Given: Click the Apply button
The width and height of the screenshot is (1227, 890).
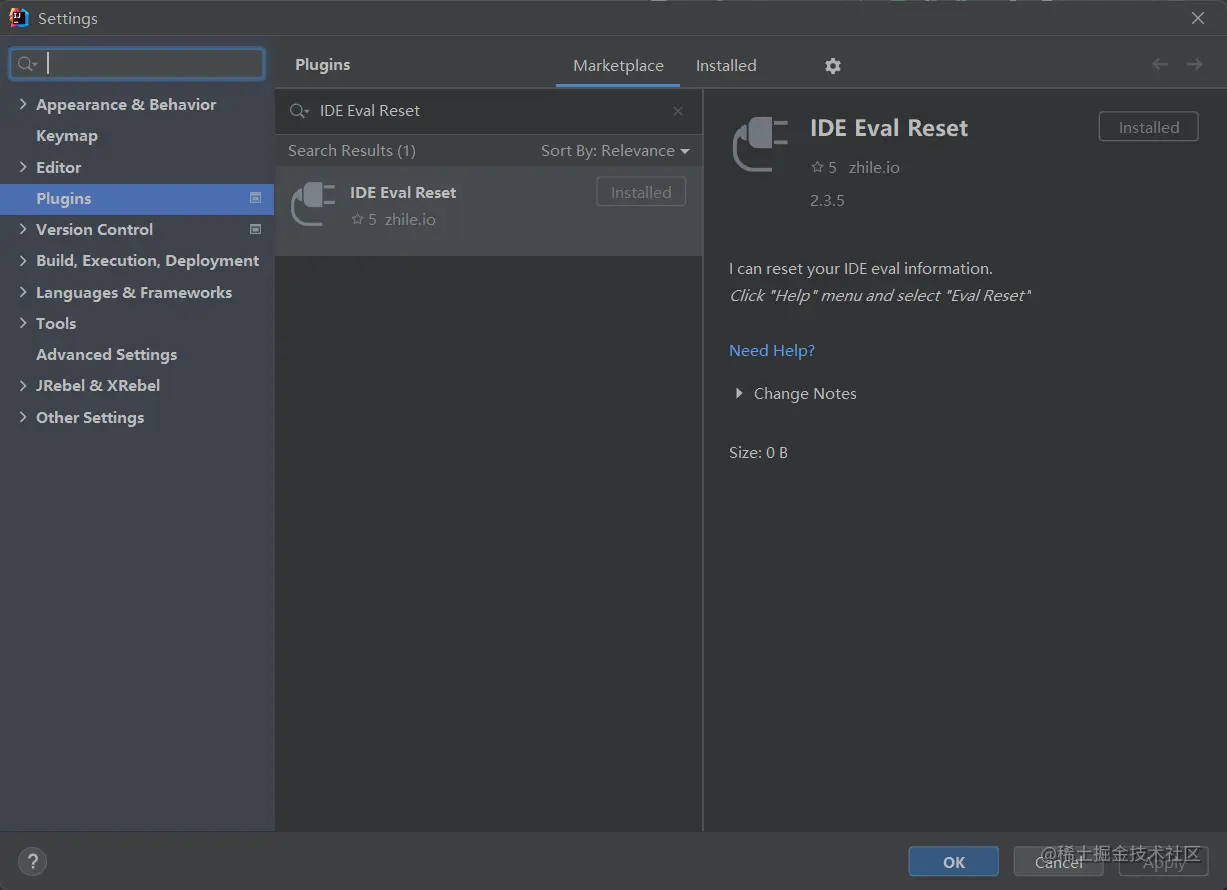Looking at the screenshot, I should pos(1164,862).
